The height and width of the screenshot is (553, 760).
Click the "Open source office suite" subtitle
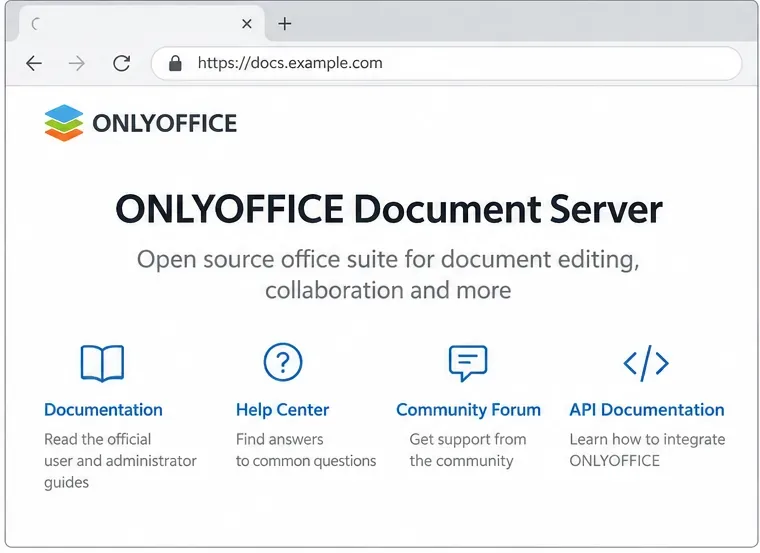[388, 275]
